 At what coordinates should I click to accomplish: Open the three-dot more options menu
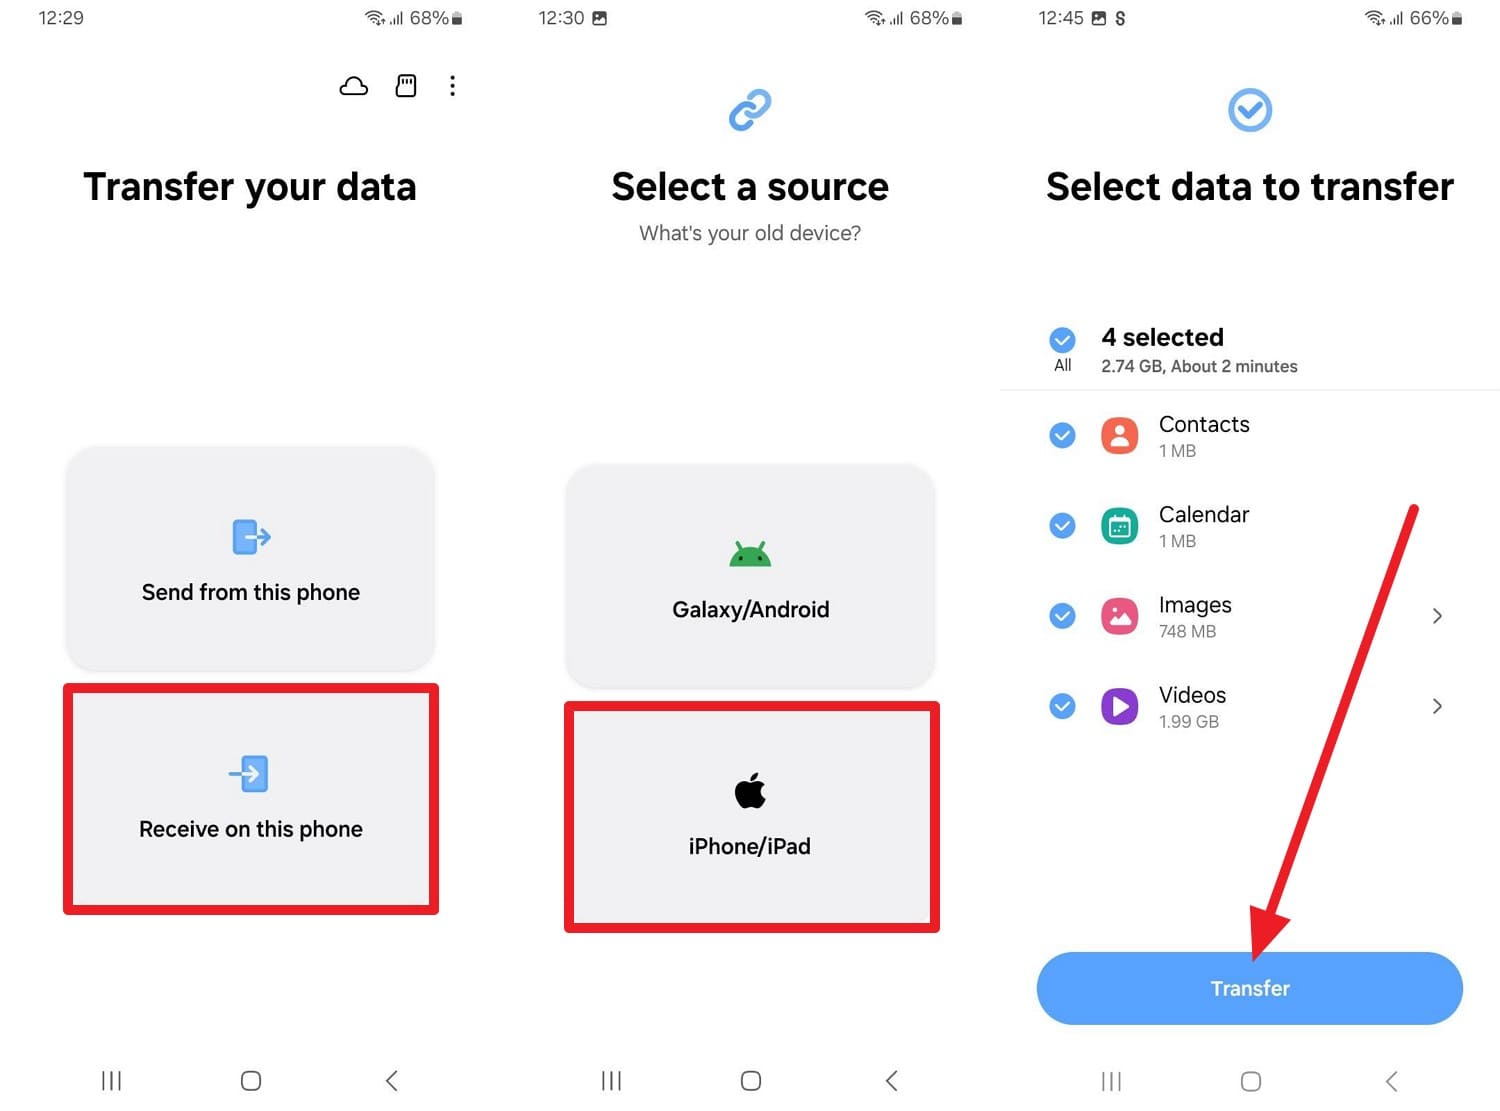(x=452, y=86)
